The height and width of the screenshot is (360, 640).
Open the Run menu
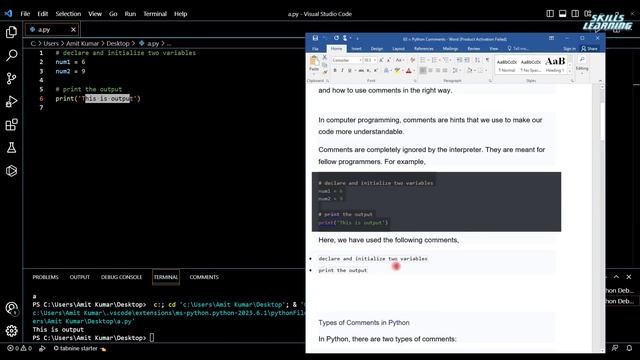[130, 13]
